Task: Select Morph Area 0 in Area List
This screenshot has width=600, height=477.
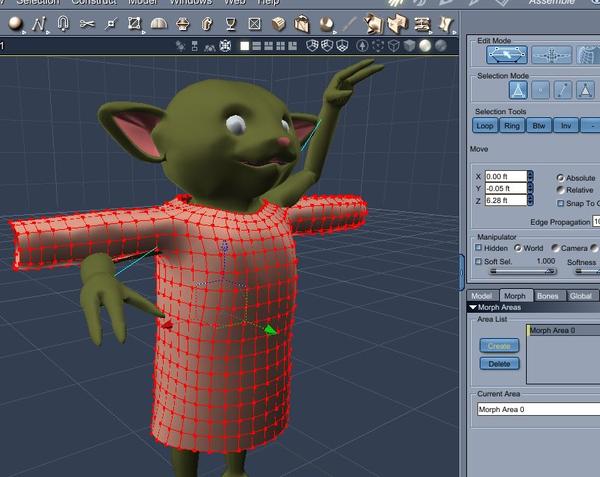Action: click(563, 330)
